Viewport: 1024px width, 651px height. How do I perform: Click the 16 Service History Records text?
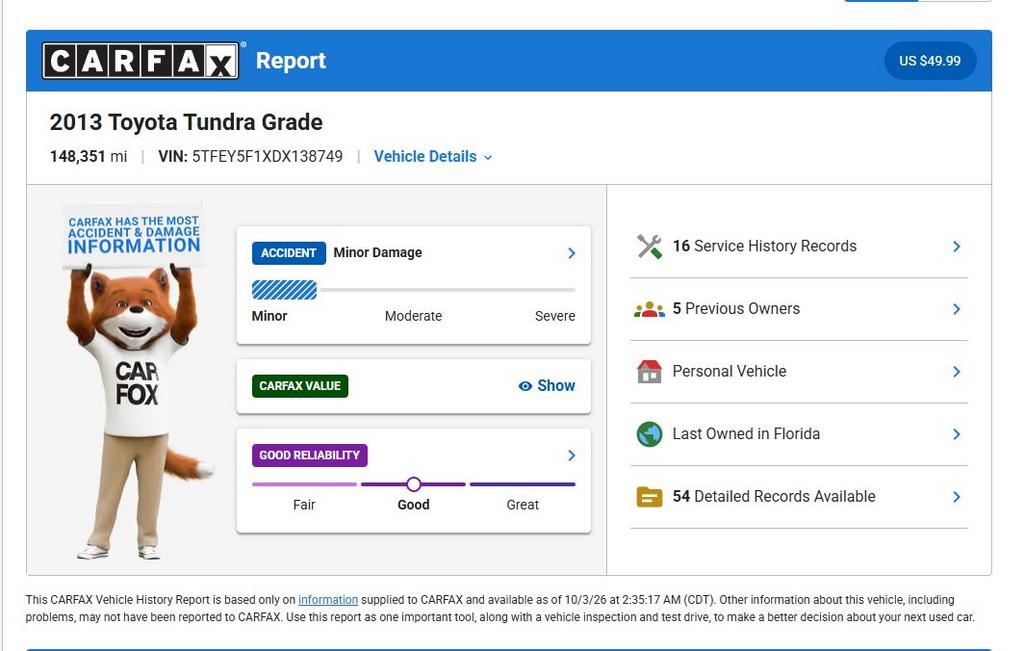coord(765,246)
